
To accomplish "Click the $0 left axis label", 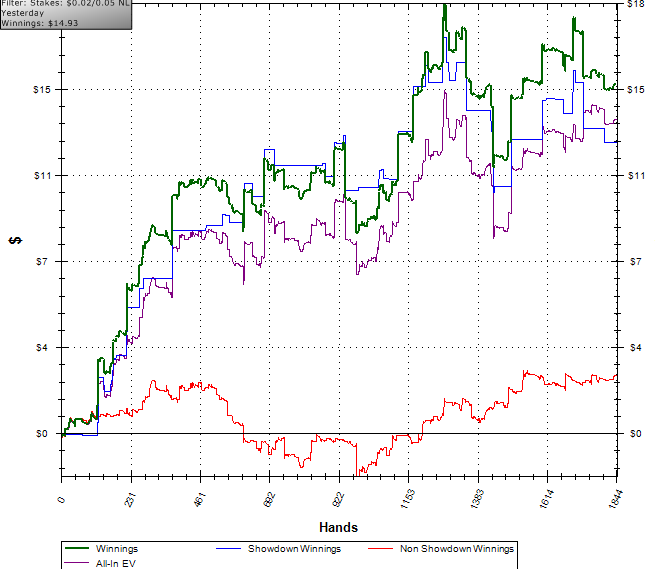I will (42, 434).
